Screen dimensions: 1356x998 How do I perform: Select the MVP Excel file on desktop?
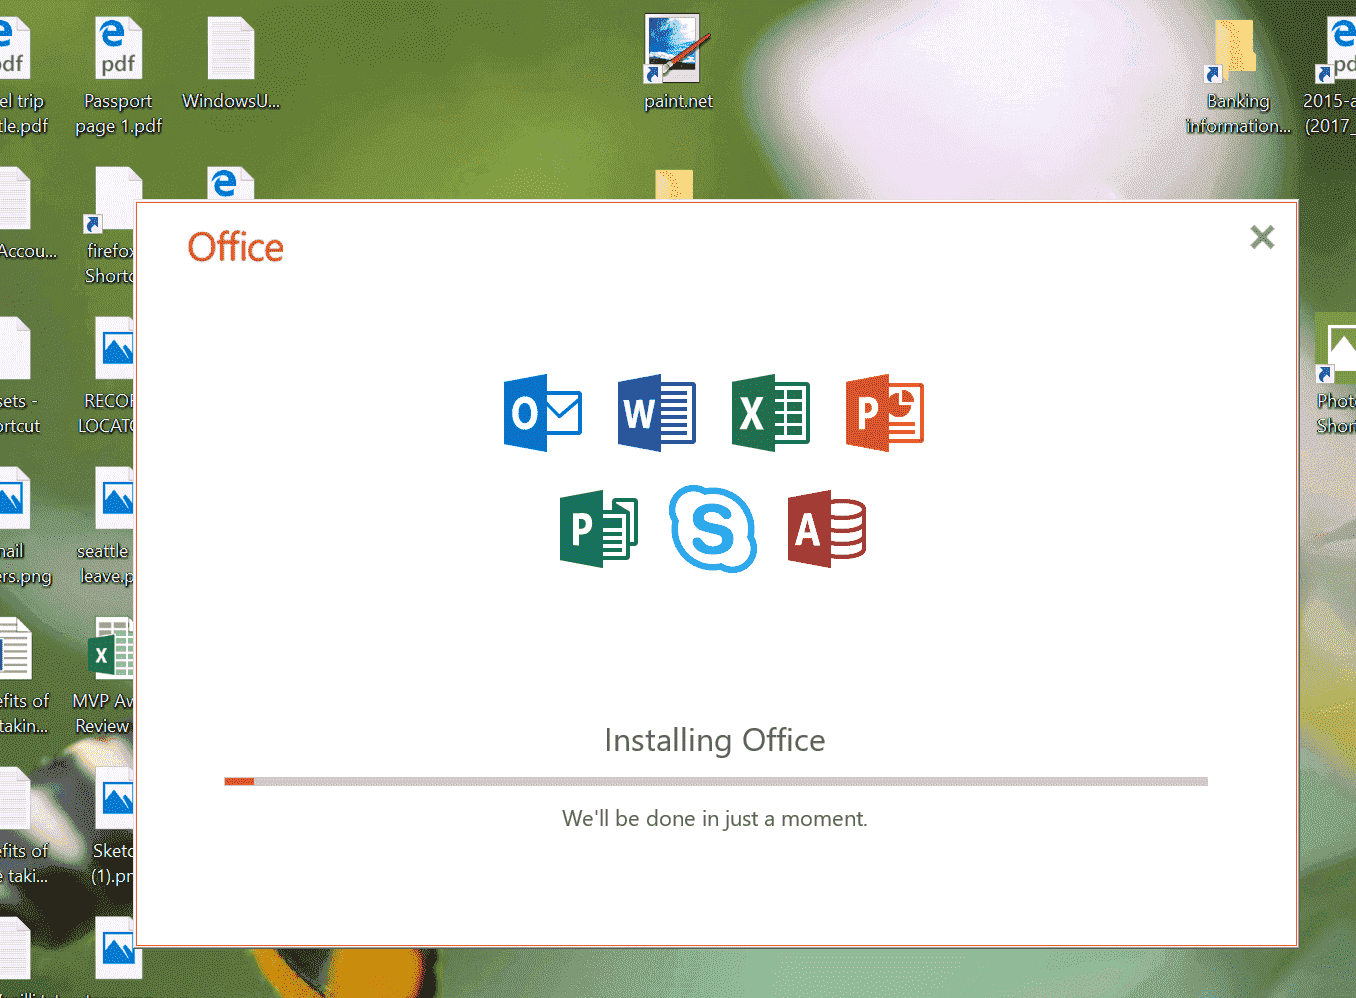click(105, 676)
